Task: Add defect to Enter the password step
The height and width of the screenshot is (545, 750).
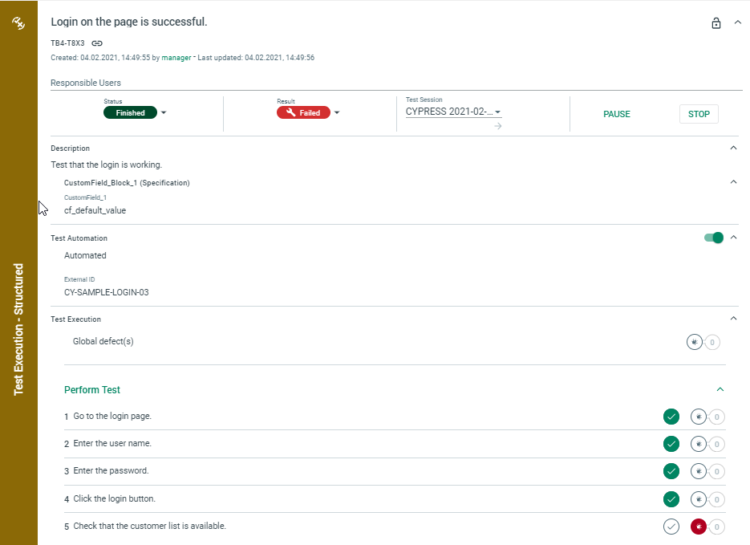Action: click(x=698, y=471)
